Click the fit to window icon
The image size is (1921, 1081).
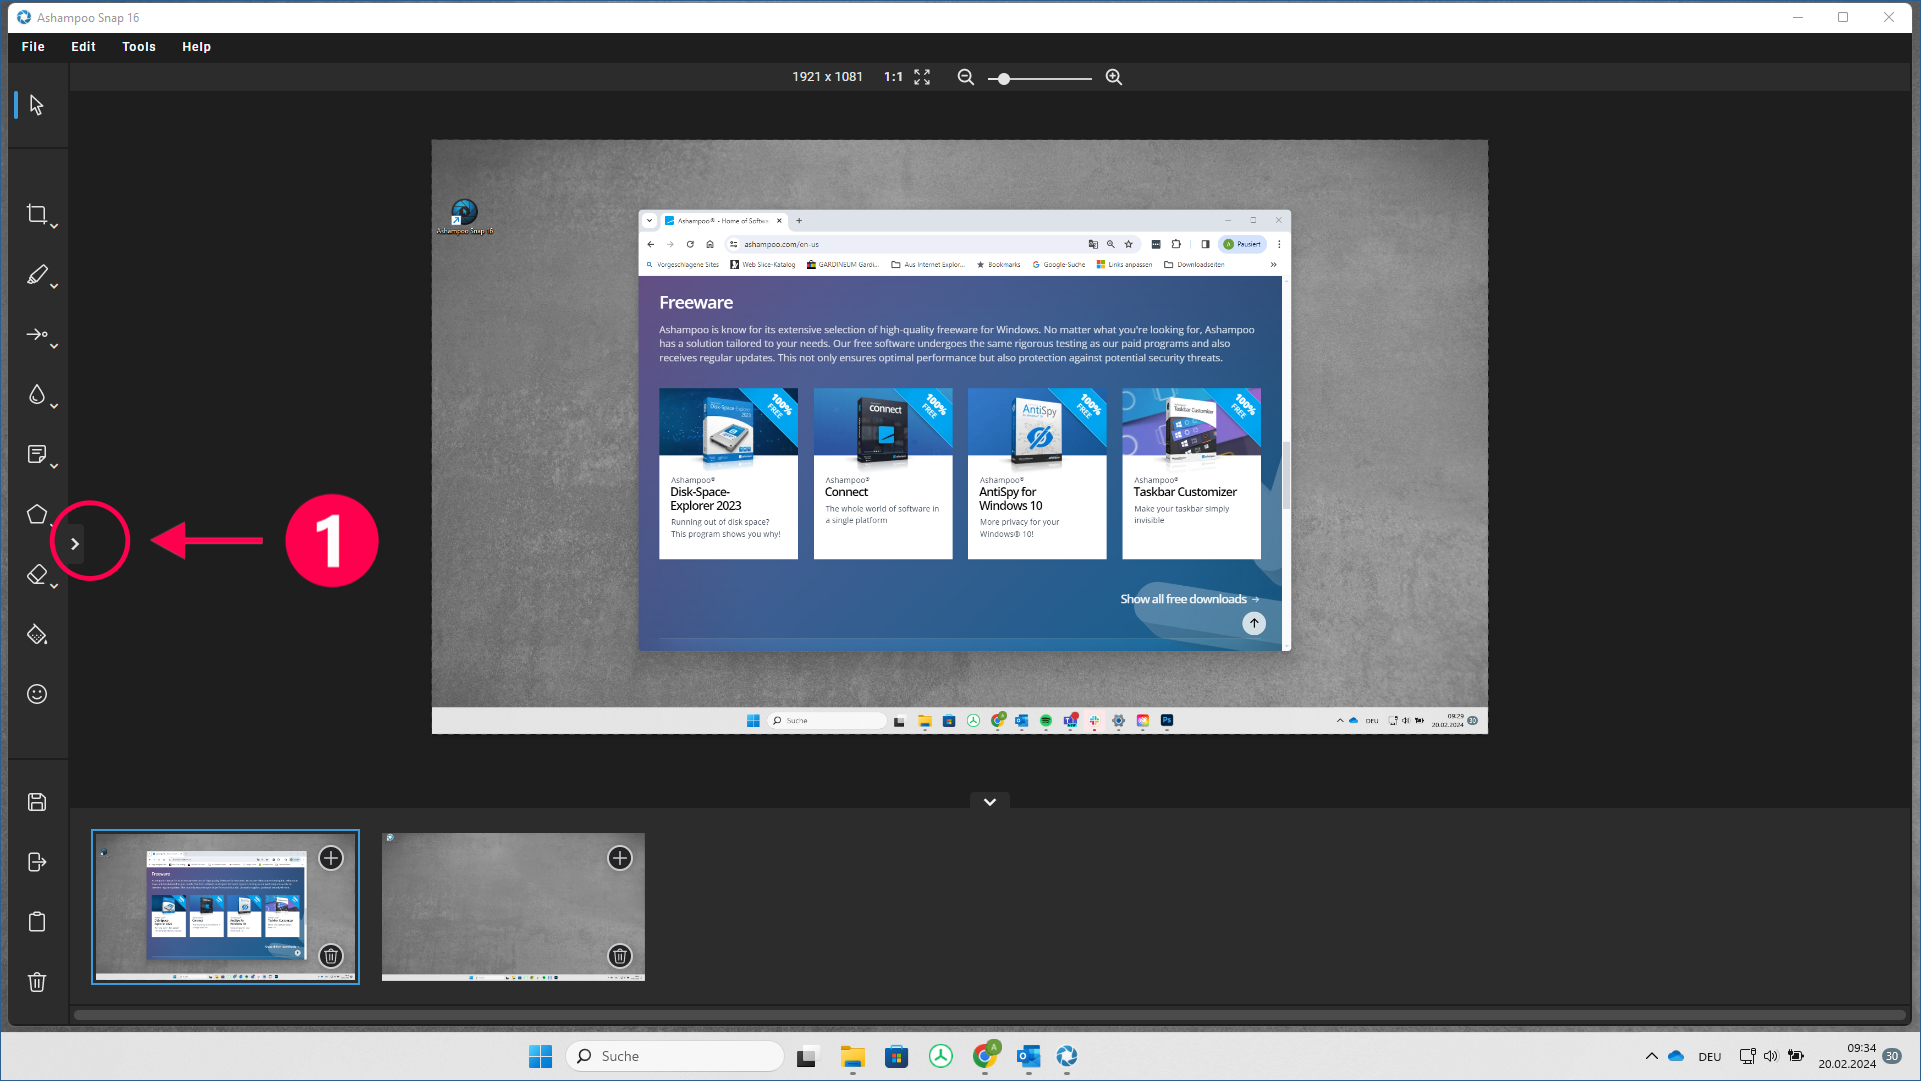click(x=922, y=77)
